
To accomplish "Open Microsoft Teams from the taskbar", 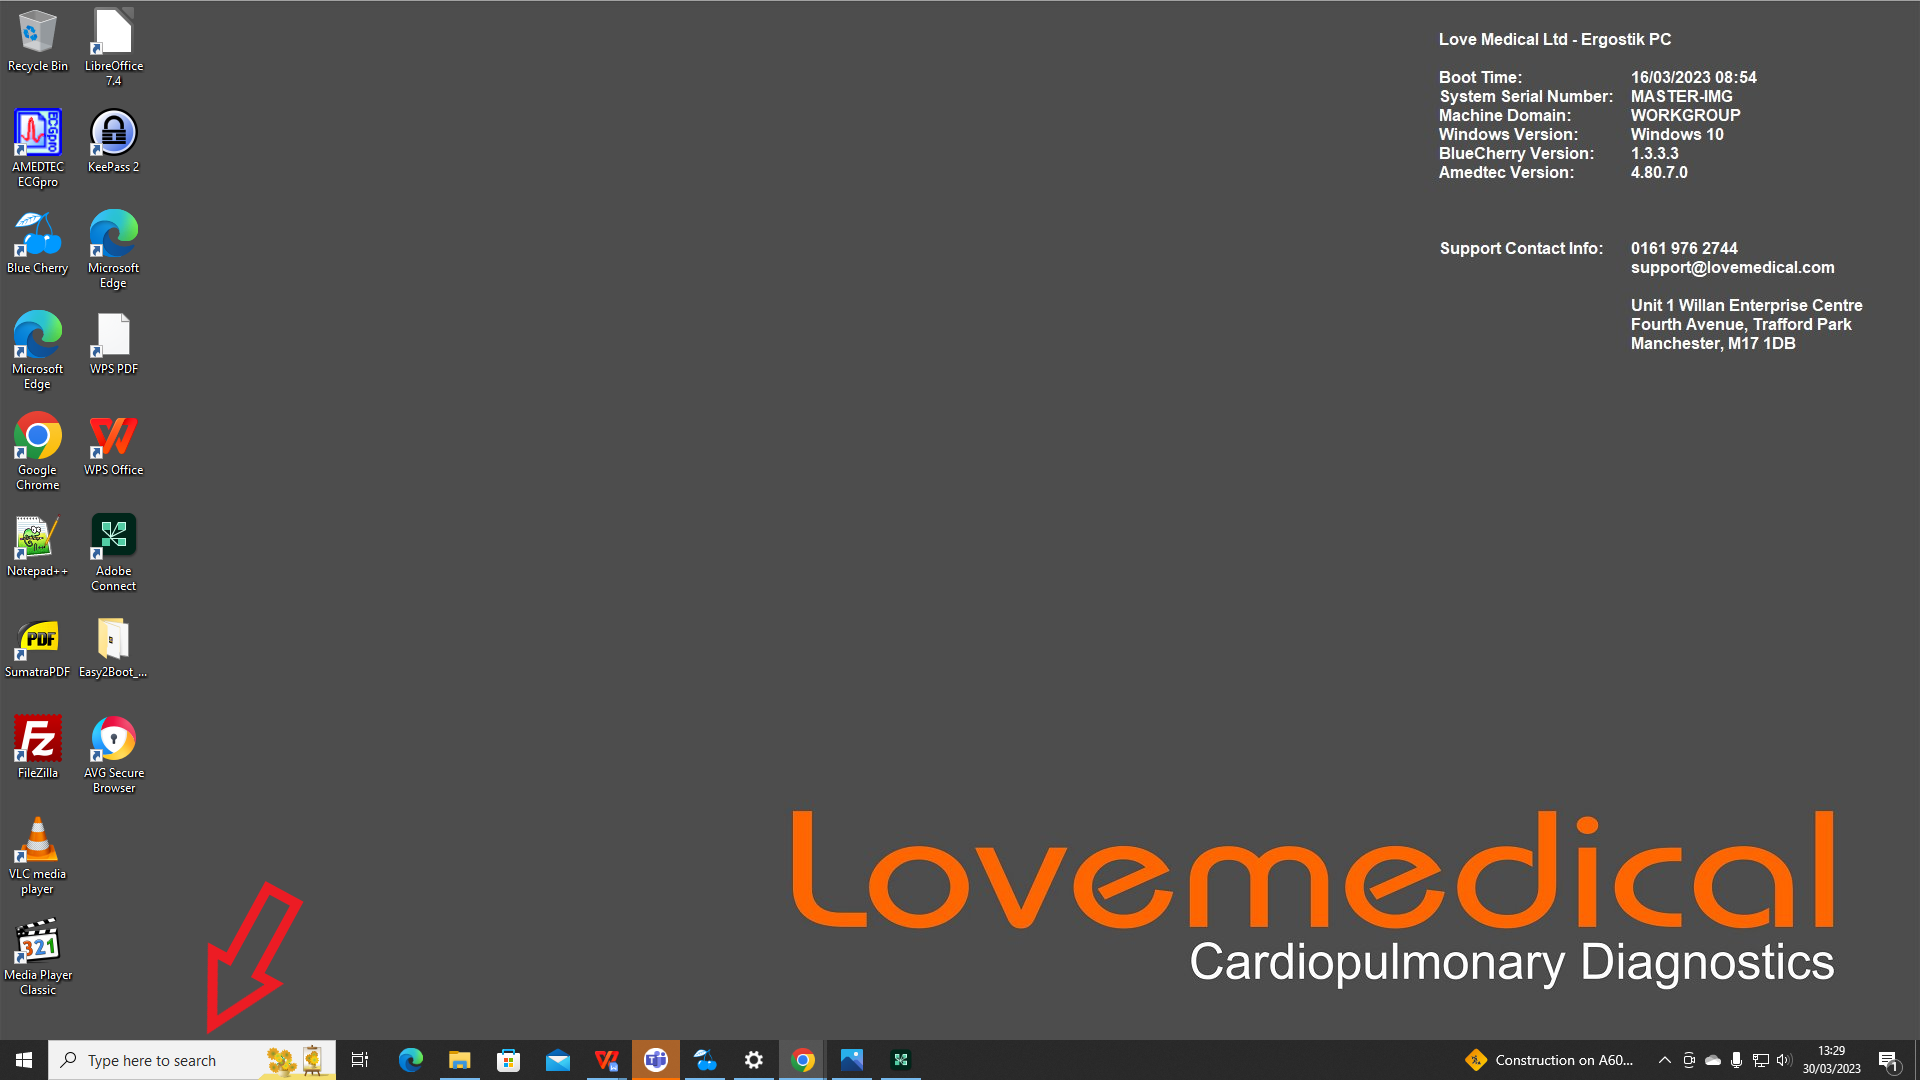I will point(655,1060).
